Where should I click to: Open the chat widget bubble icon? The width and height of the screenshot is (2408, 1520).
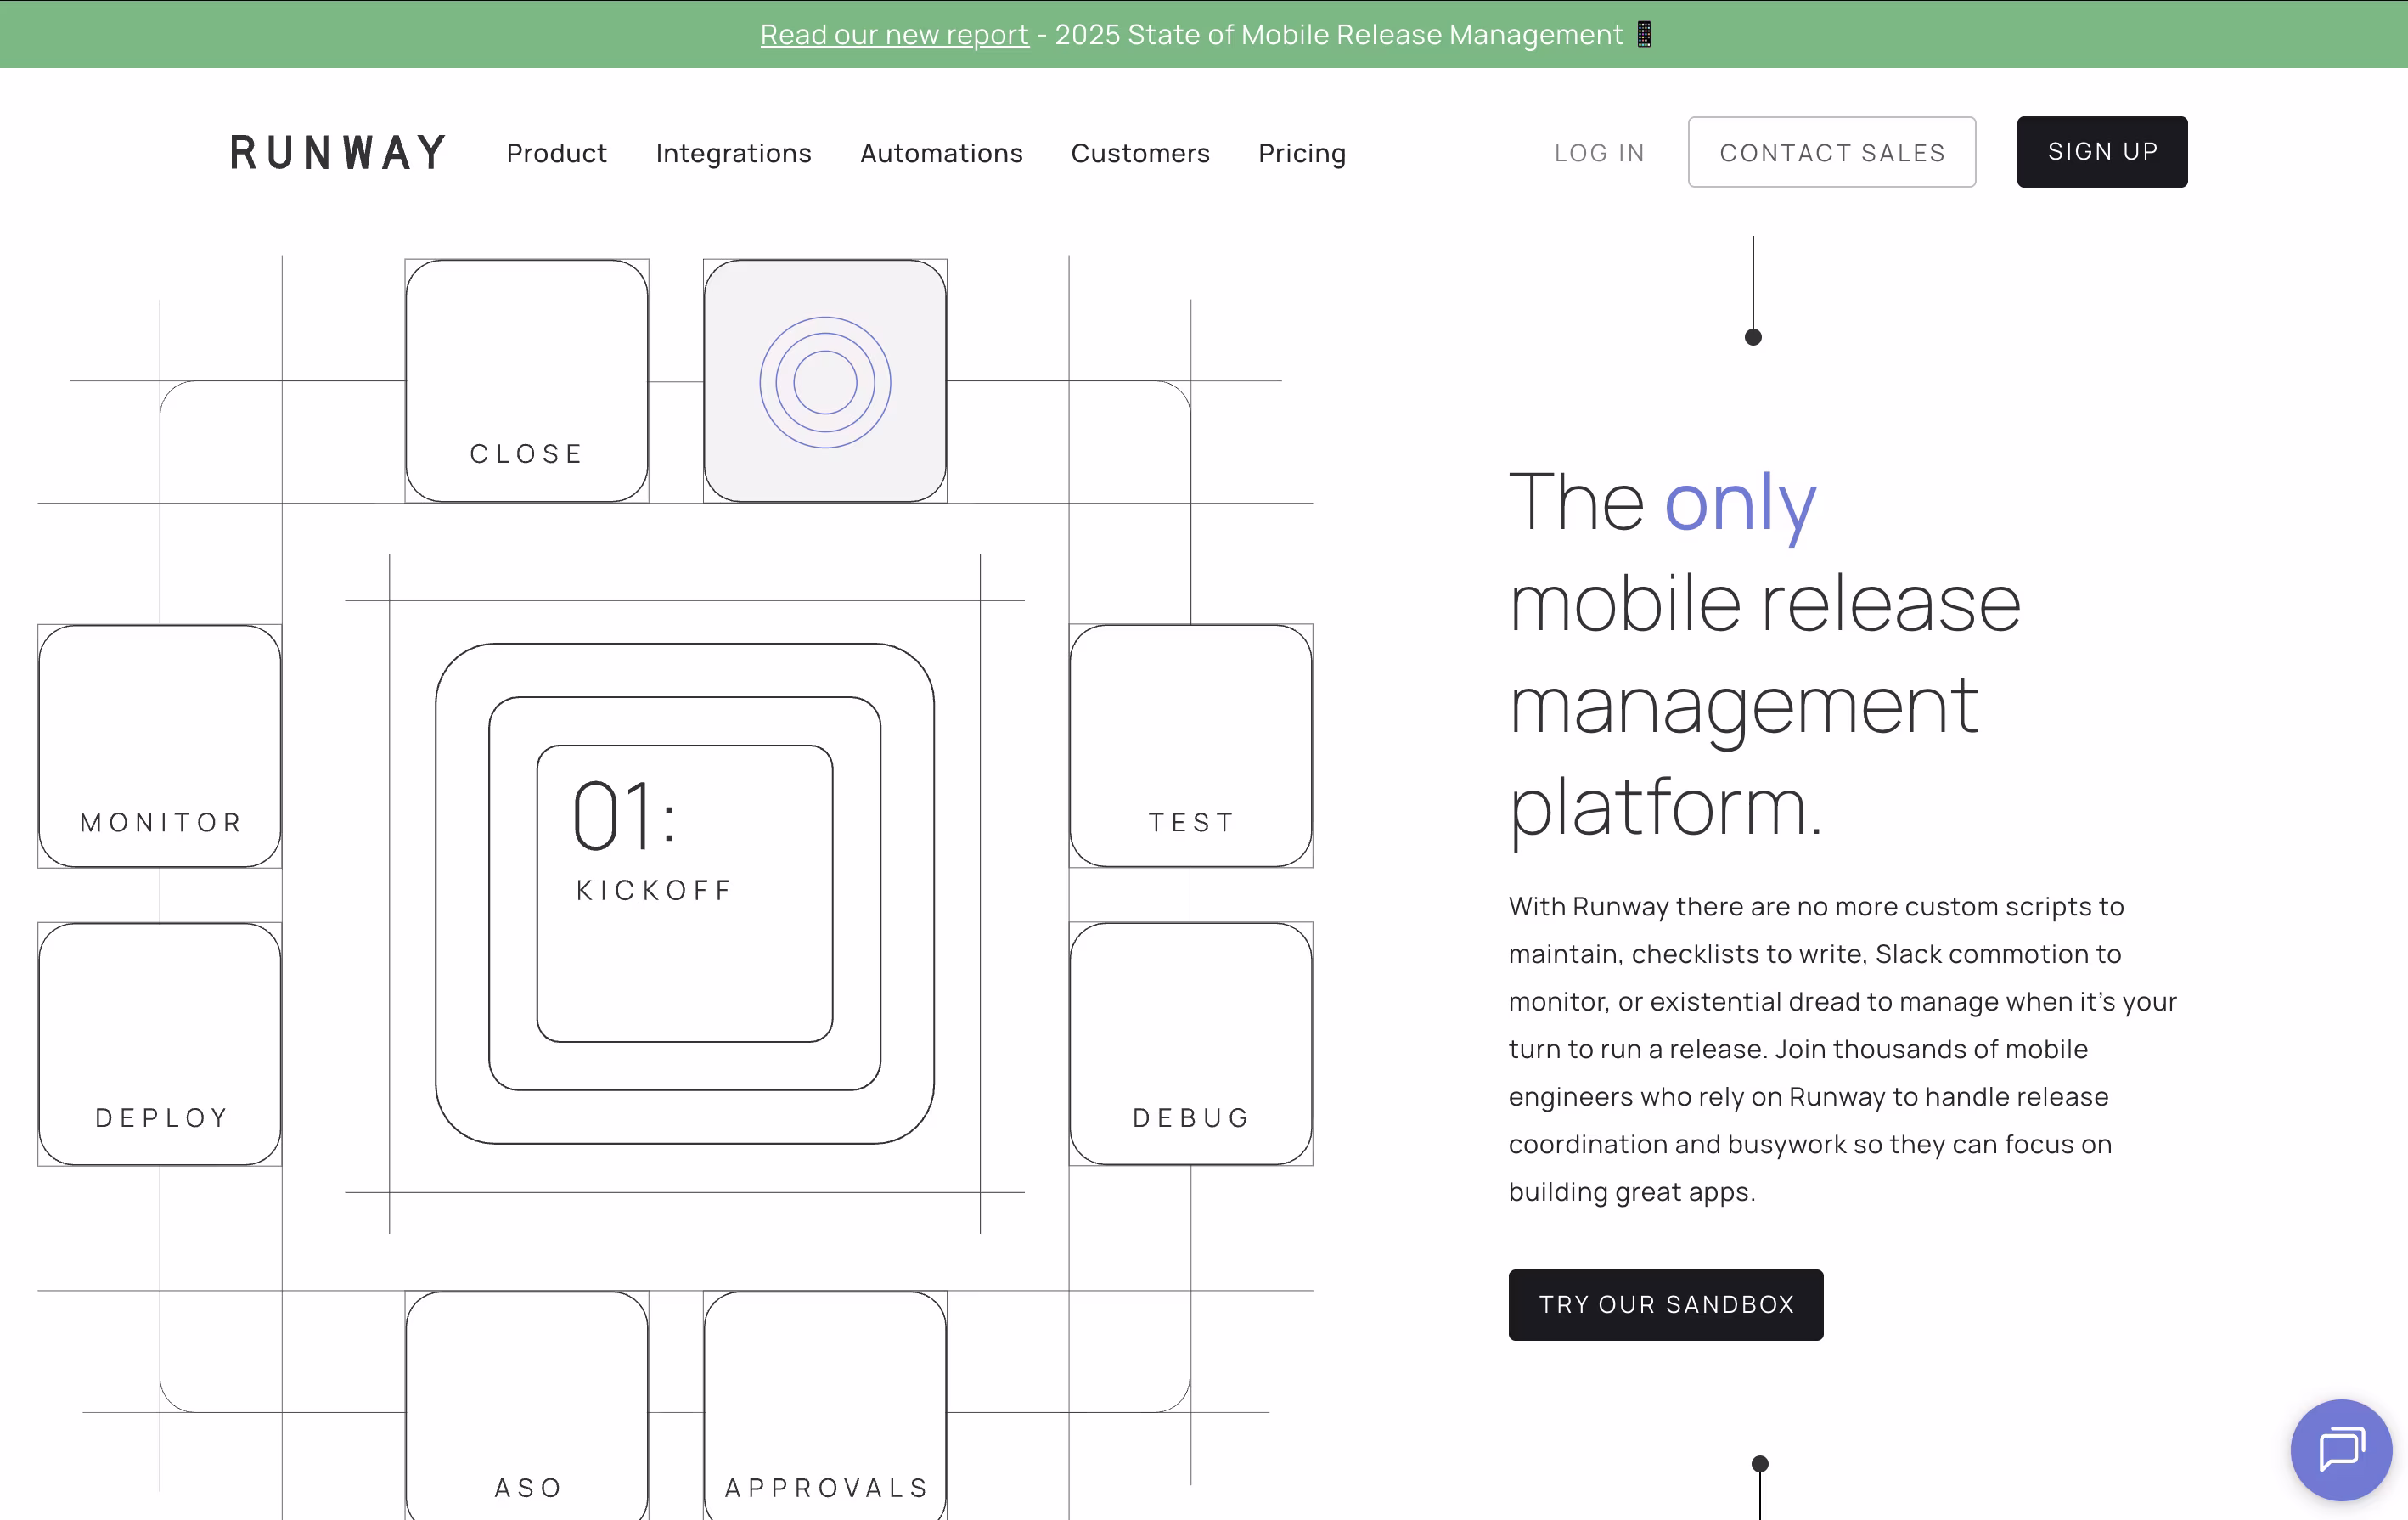pyautogui.click(x=2340, y=1449)
